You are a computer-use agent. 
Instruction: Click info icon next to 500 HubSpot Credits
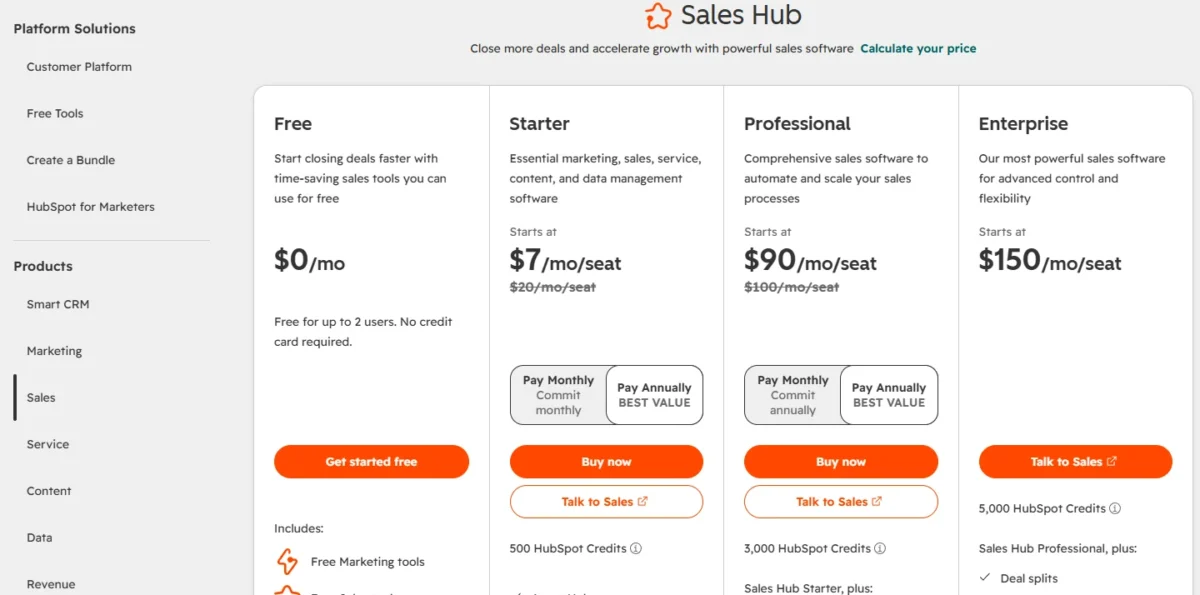tap(636, 548)
